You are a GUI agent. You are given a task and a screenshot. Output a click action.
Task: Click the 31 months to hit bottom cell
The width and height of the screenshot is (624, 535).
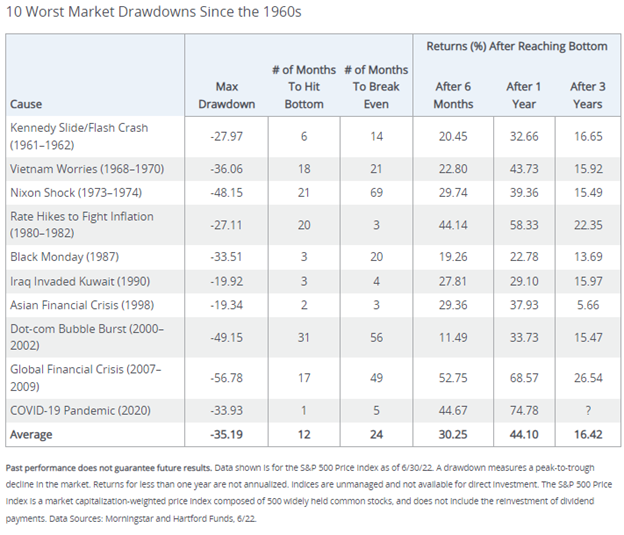(x=304, y=338)
